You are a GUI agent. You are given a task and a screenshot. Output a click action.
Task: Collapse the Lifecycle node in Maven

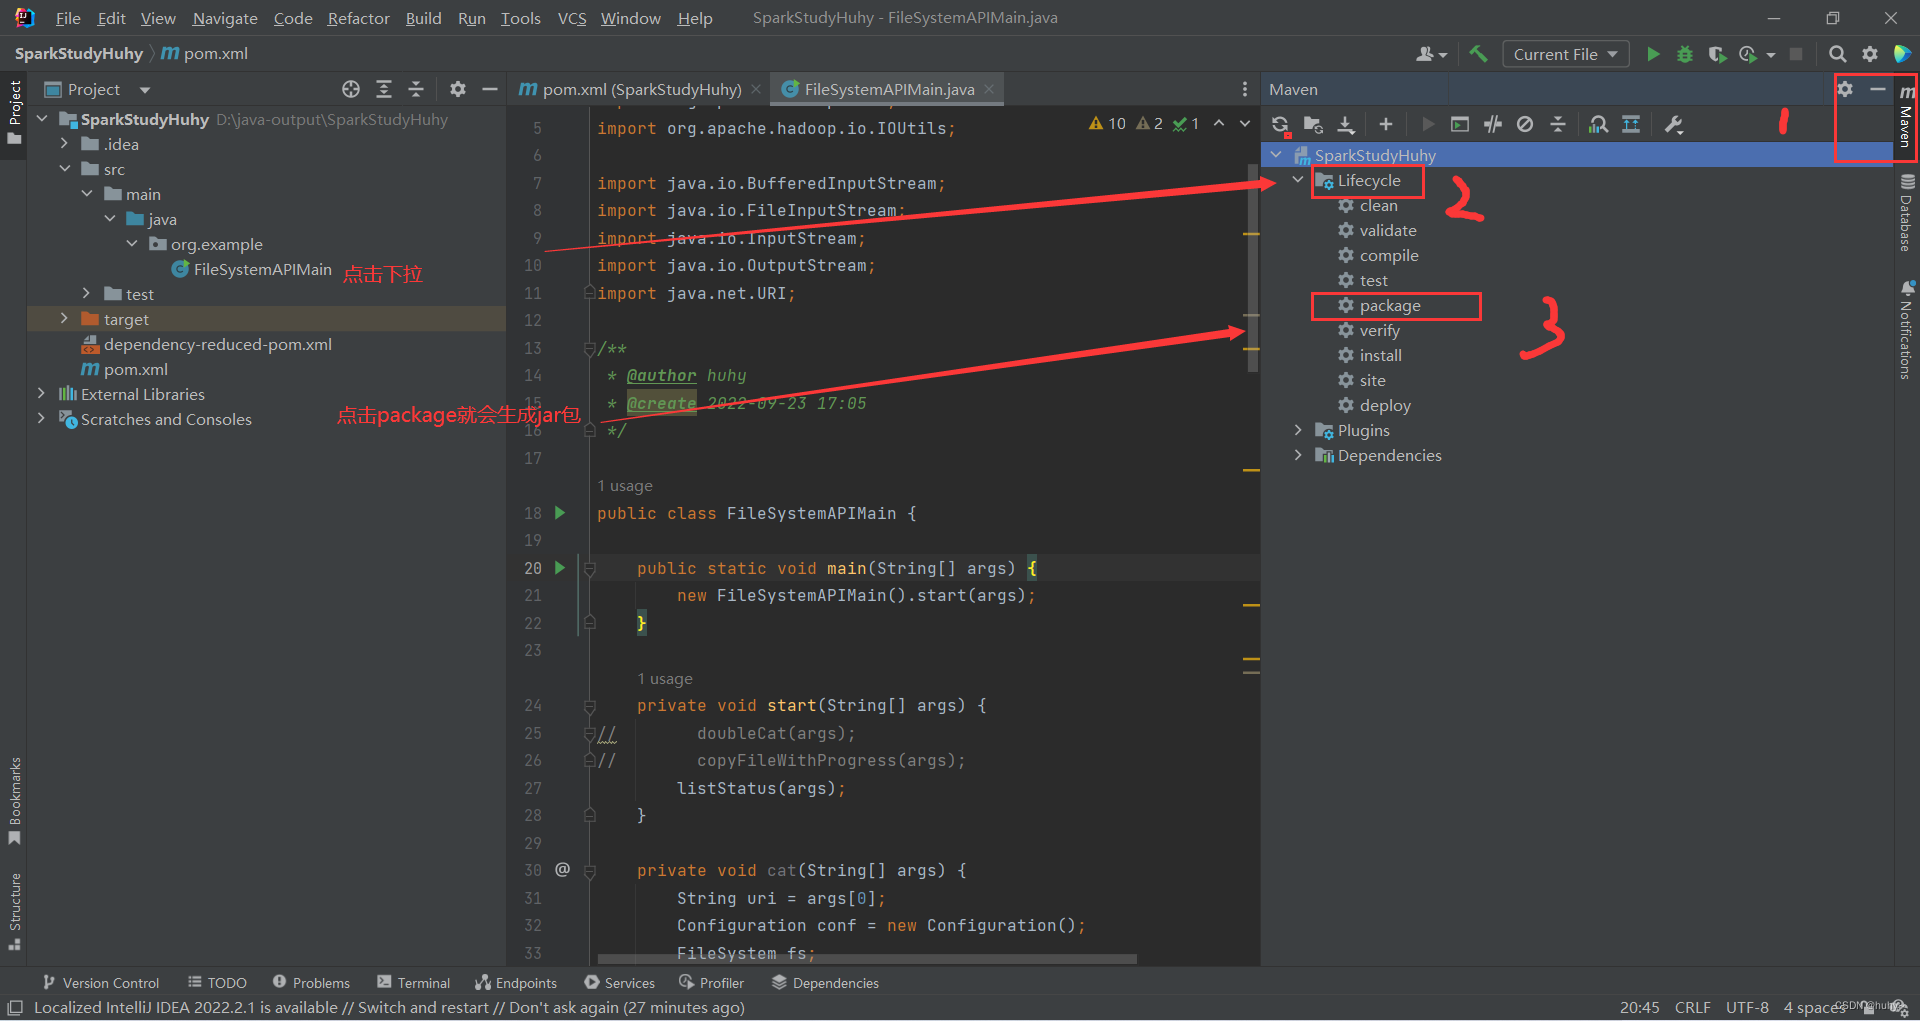[1298, 180]
